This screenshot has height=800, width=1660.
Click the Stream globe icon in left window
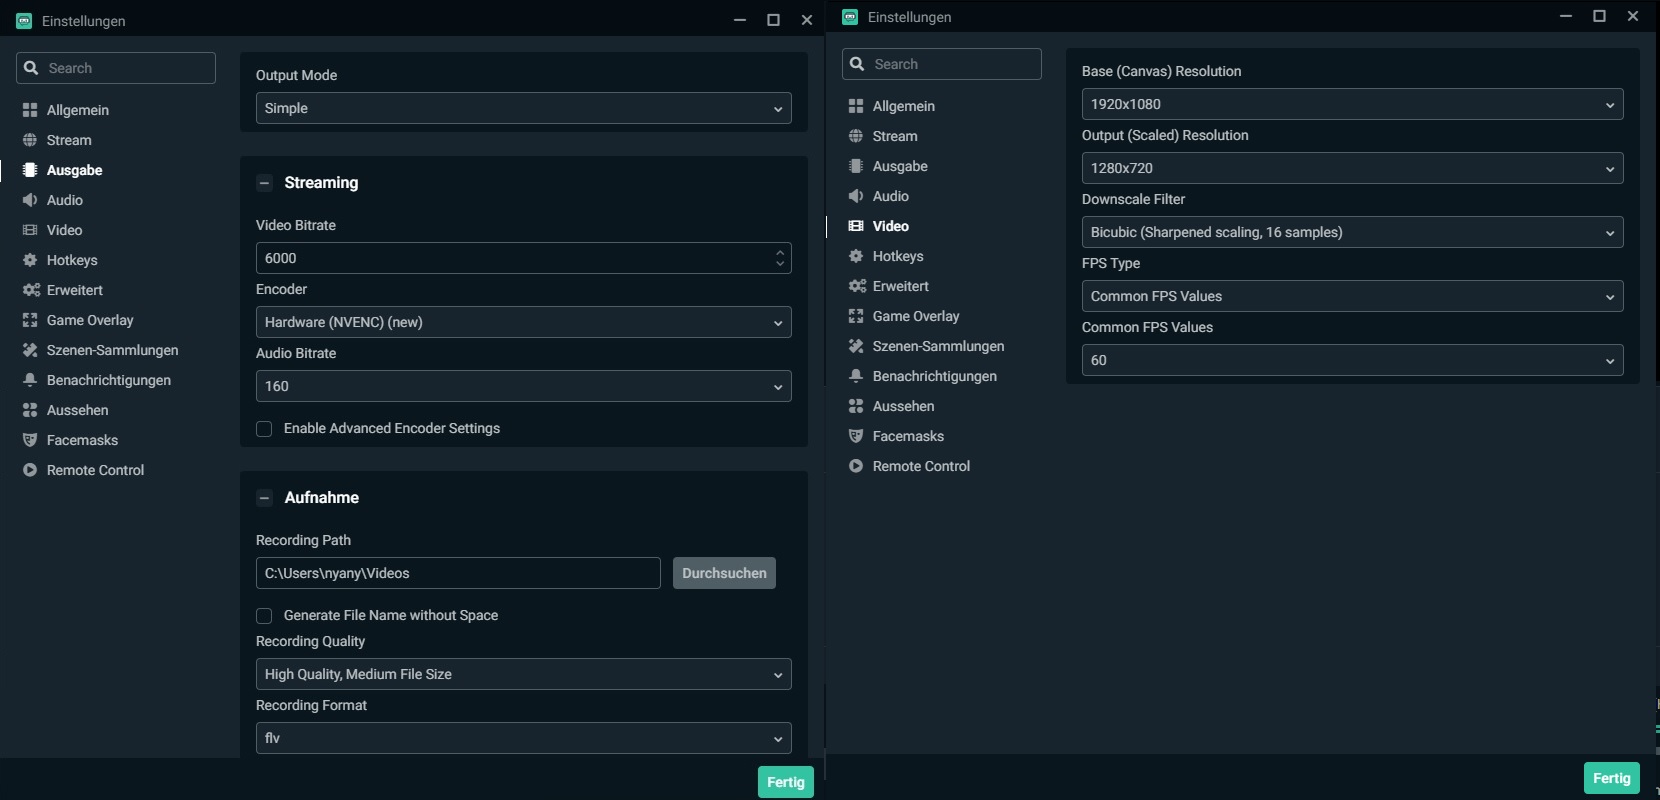(x=30, y=140)
